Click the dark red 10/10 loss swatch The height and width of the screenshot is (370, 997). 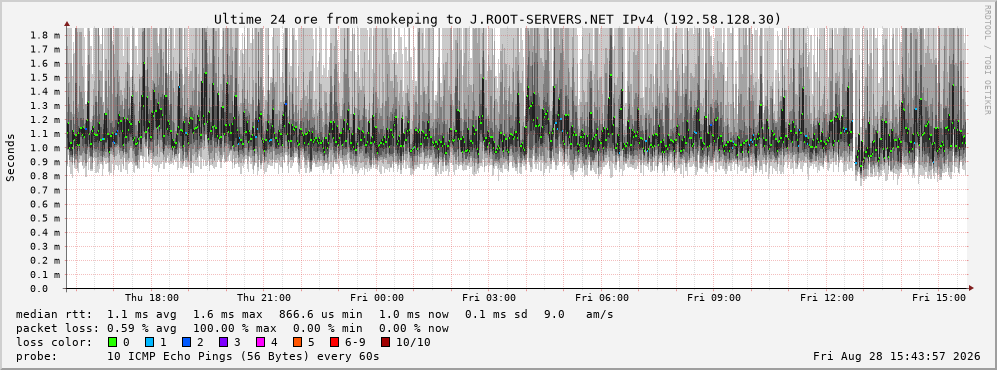[385, 343]
